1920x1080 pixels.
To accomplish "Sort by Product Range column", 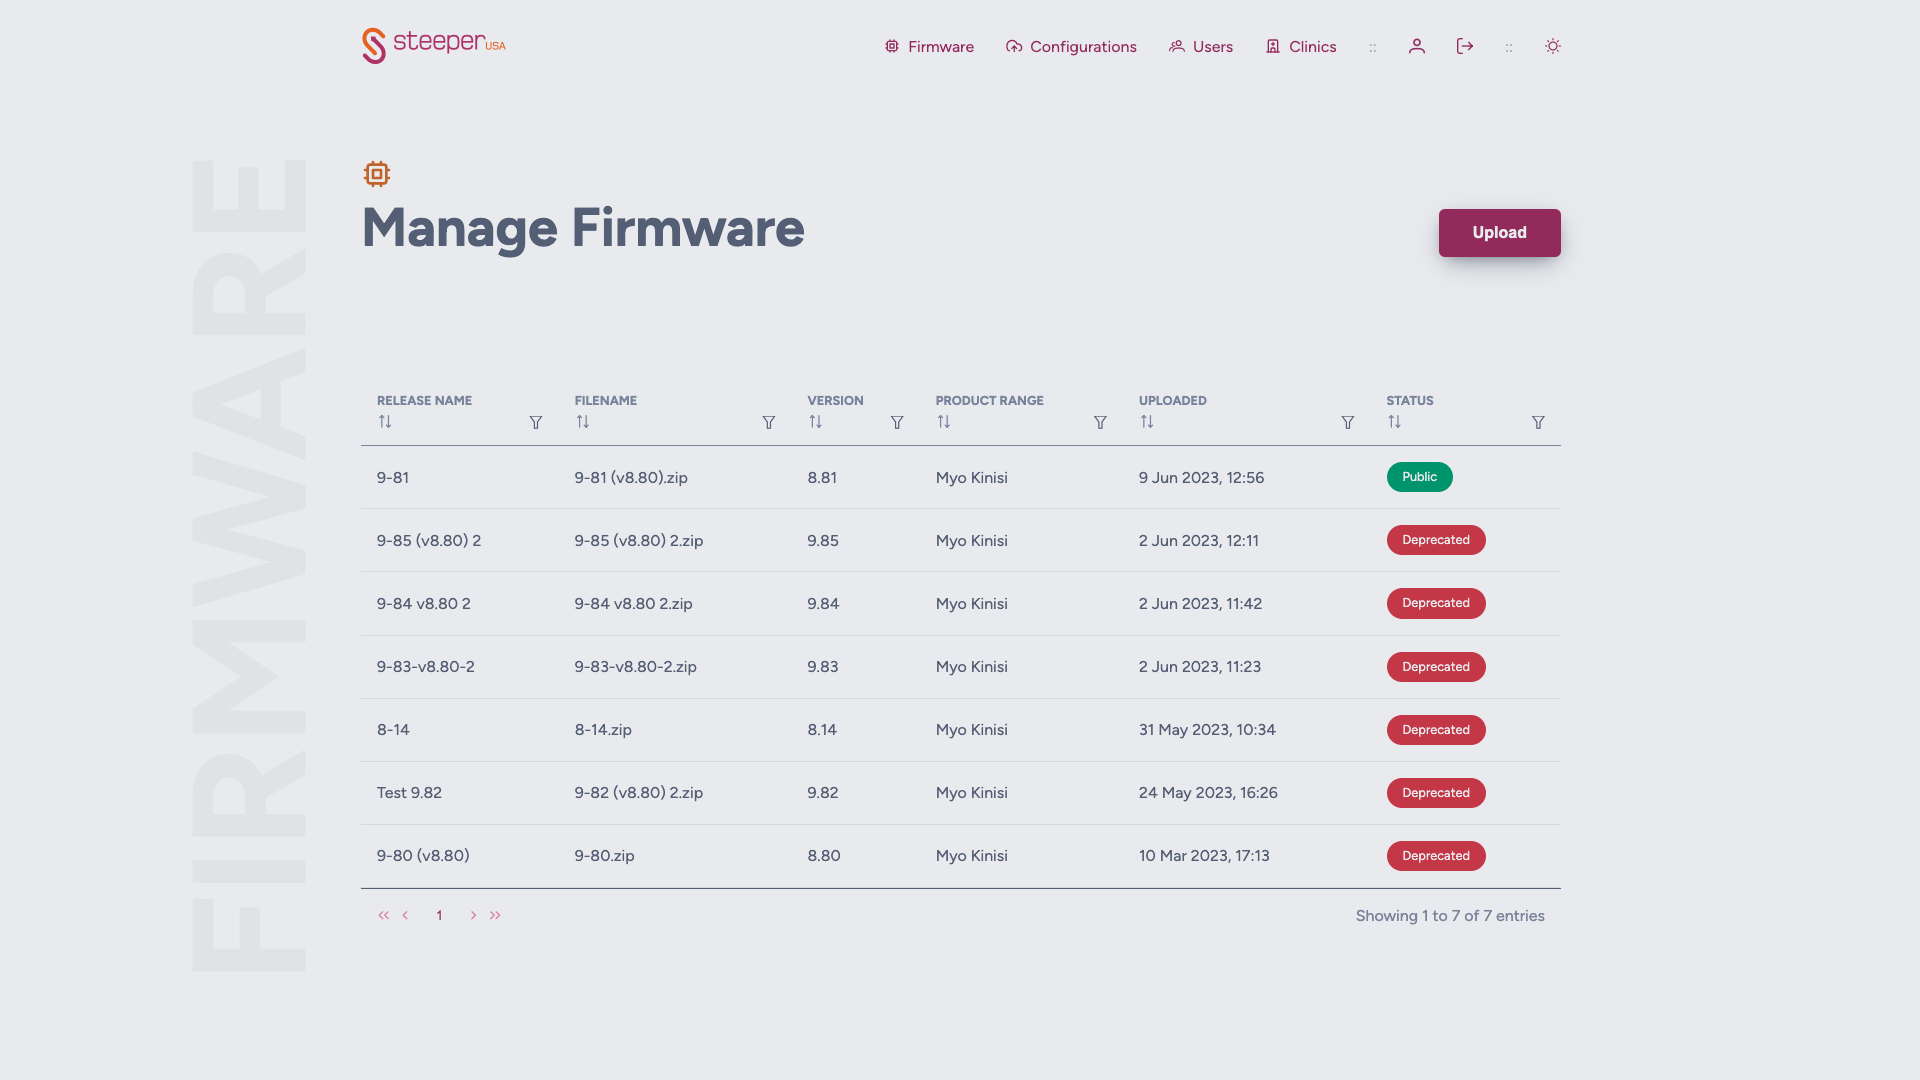I will point(944,422).
